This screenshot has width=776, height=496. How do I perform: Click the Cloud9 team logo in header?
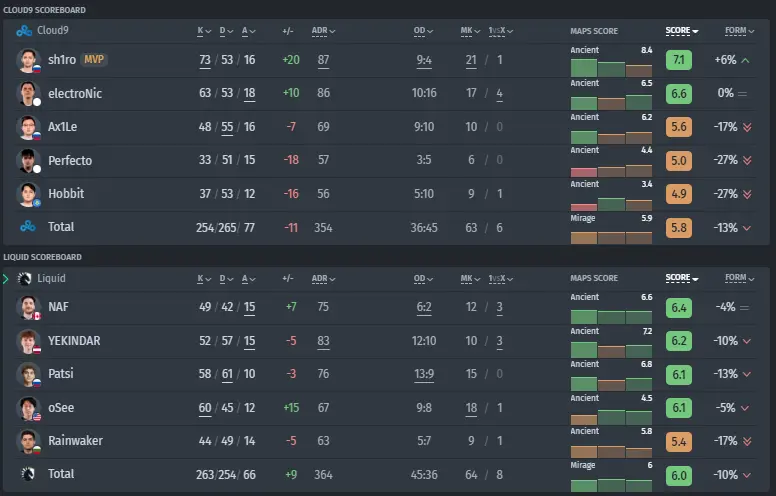point(24,31)
